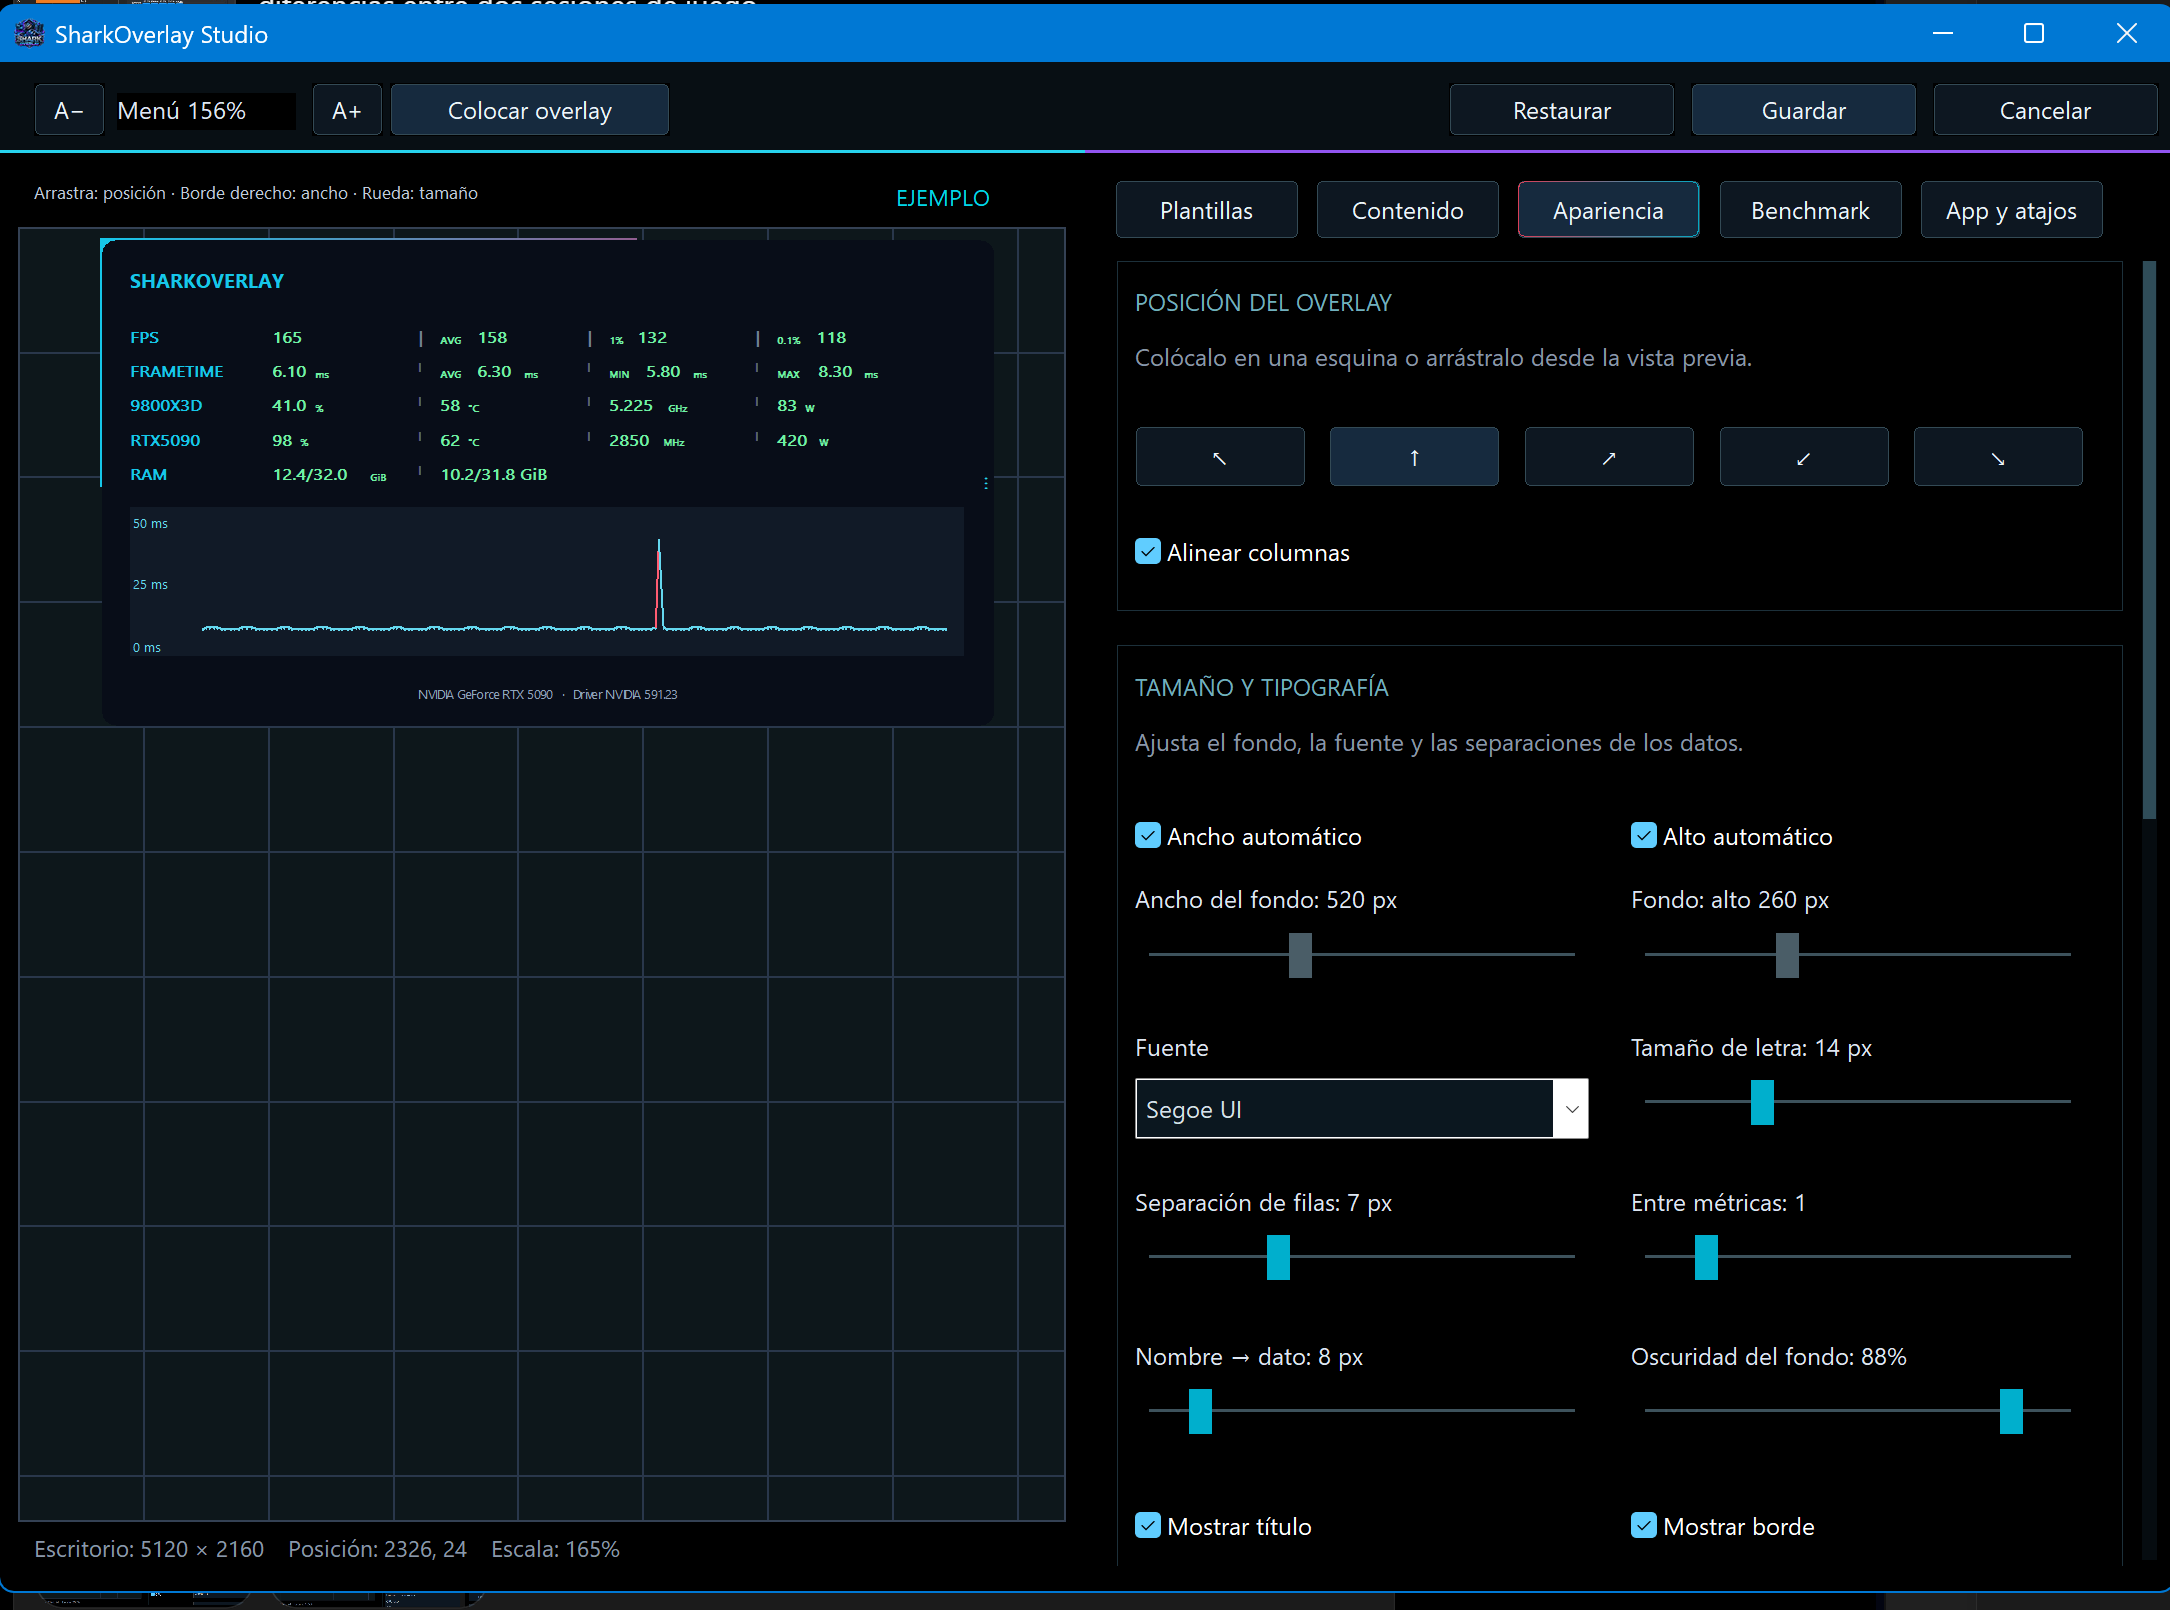Open the Fuente dropdown arrow
This screenshot has height=1610, width=2170.
tap(1571, 1109)
